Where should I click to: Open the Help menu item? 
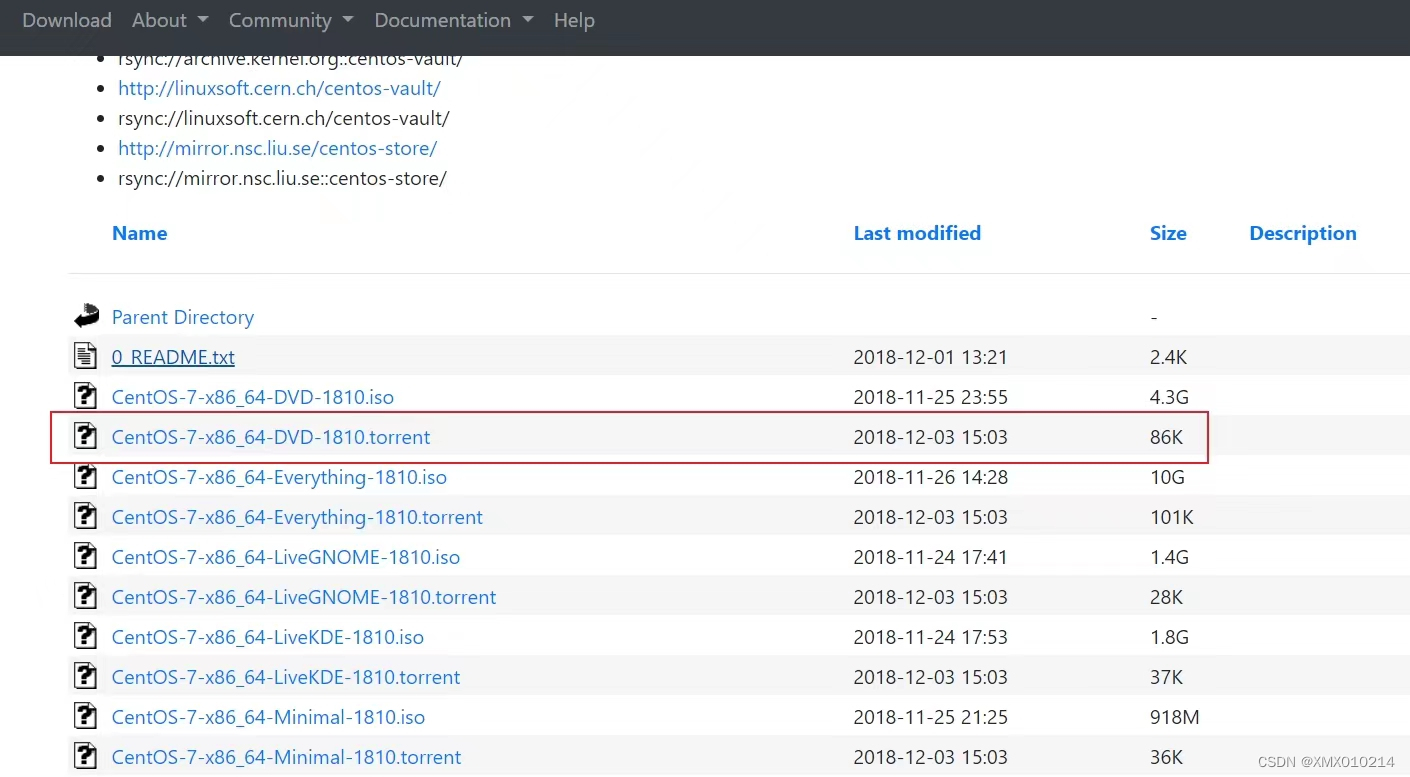point(574,20)
